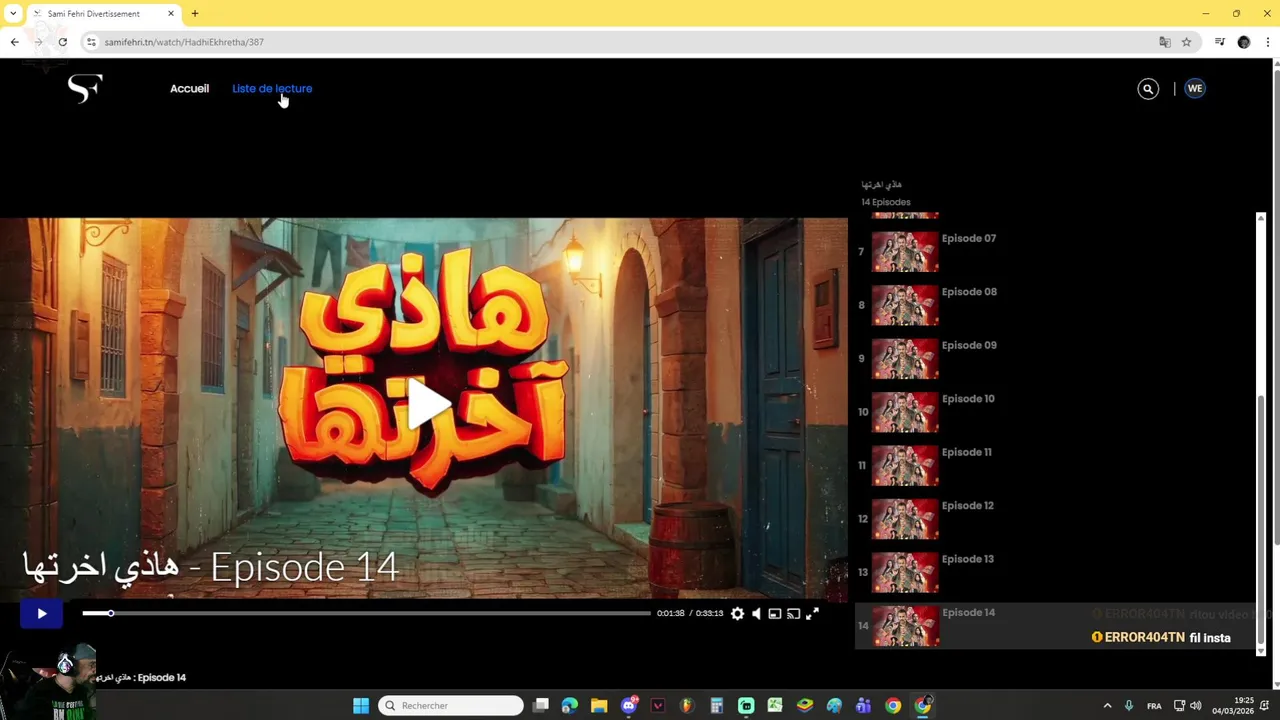Open a new browser tab with plus

(195, 14)
